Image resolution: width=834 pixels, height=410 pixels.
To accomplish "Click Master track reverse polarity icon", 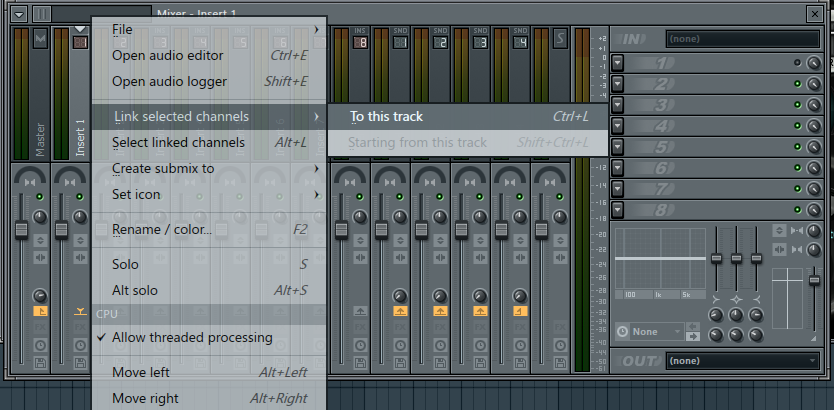I will pos(40,240).
